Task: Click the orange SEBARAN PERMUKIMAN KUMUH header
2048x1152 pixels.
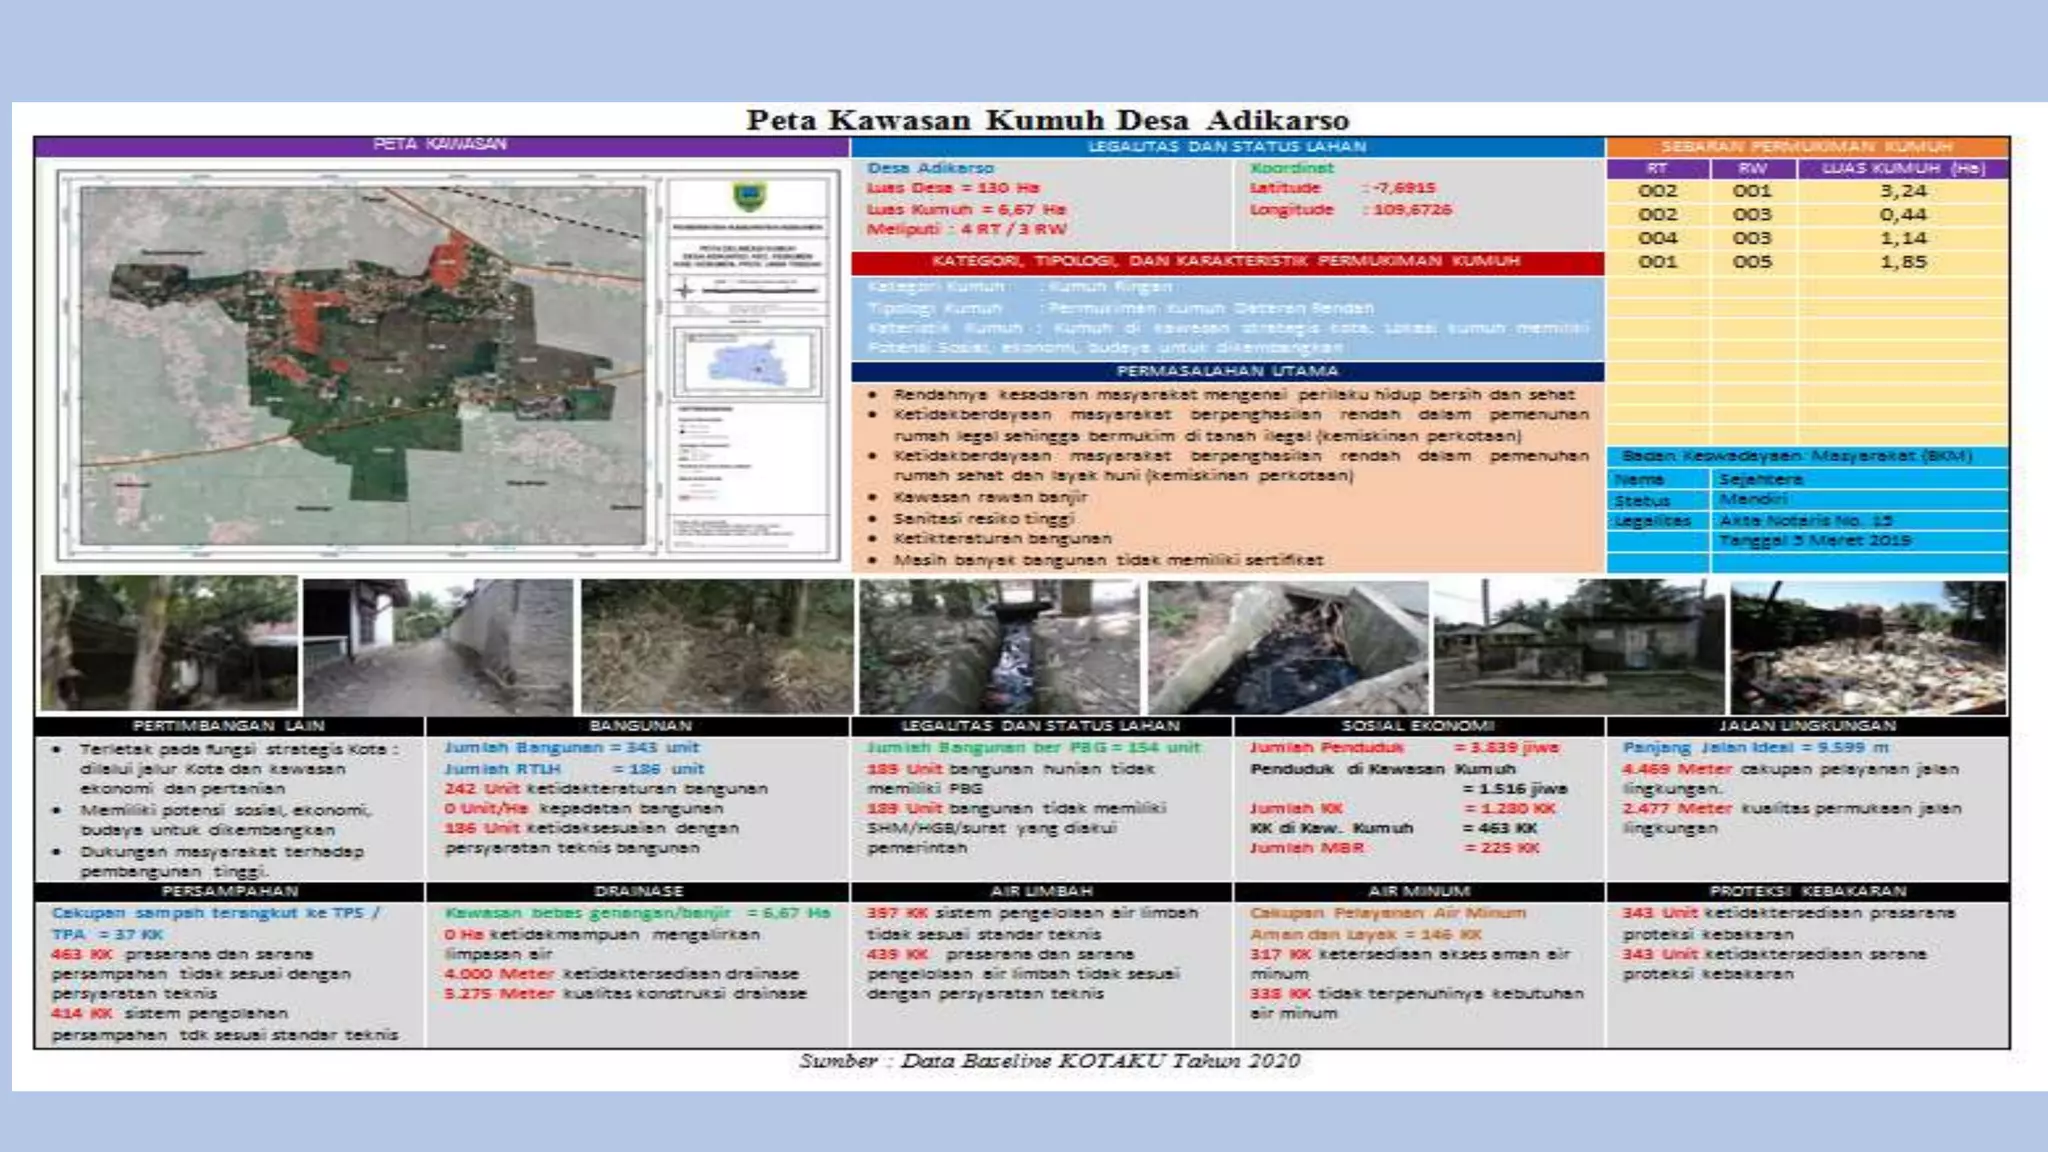Action: [x=1806, y=147]
